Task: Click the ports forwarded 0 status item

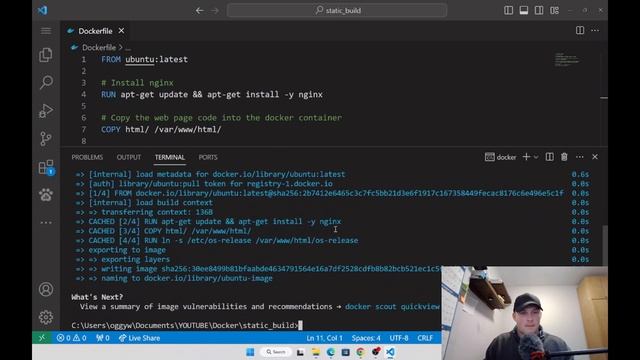Action: click(x=102, y=338)
